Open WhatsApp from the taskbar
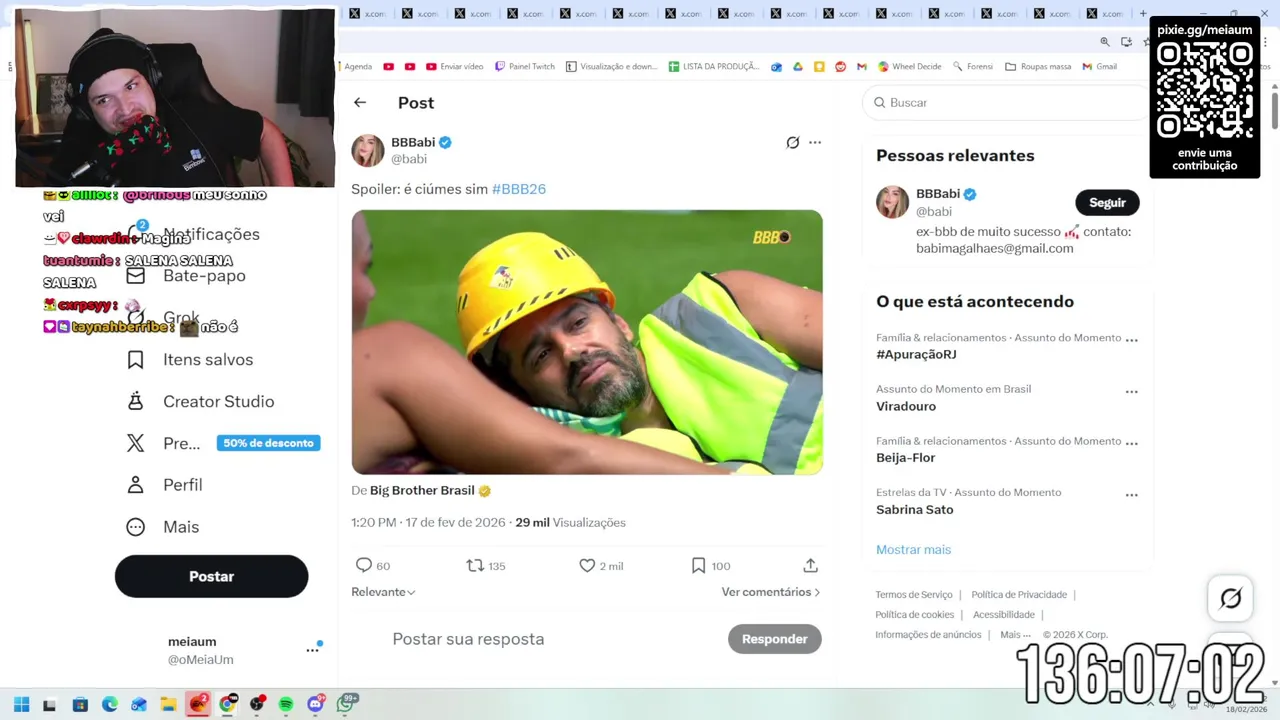The height and width of the screenshot is (720, 1280). pos(346,704)
